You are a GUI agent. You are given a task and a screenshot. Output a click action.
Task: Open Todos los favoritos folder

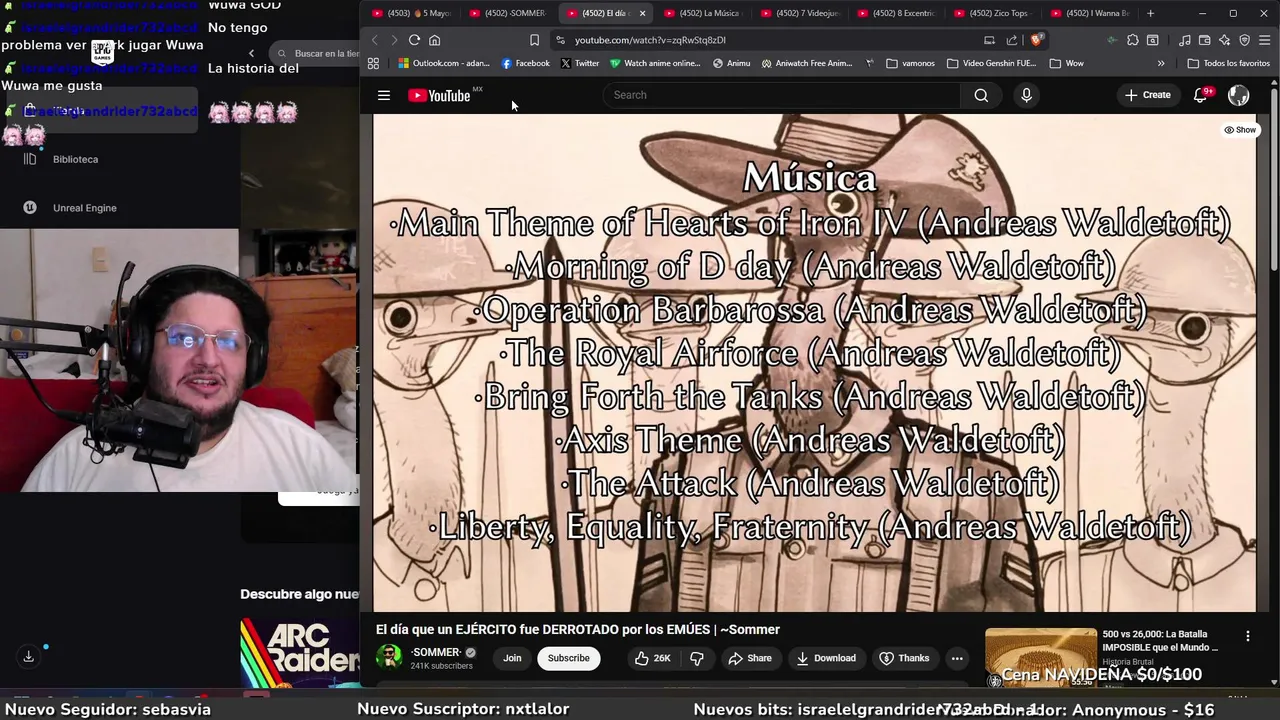(1228, 63)
